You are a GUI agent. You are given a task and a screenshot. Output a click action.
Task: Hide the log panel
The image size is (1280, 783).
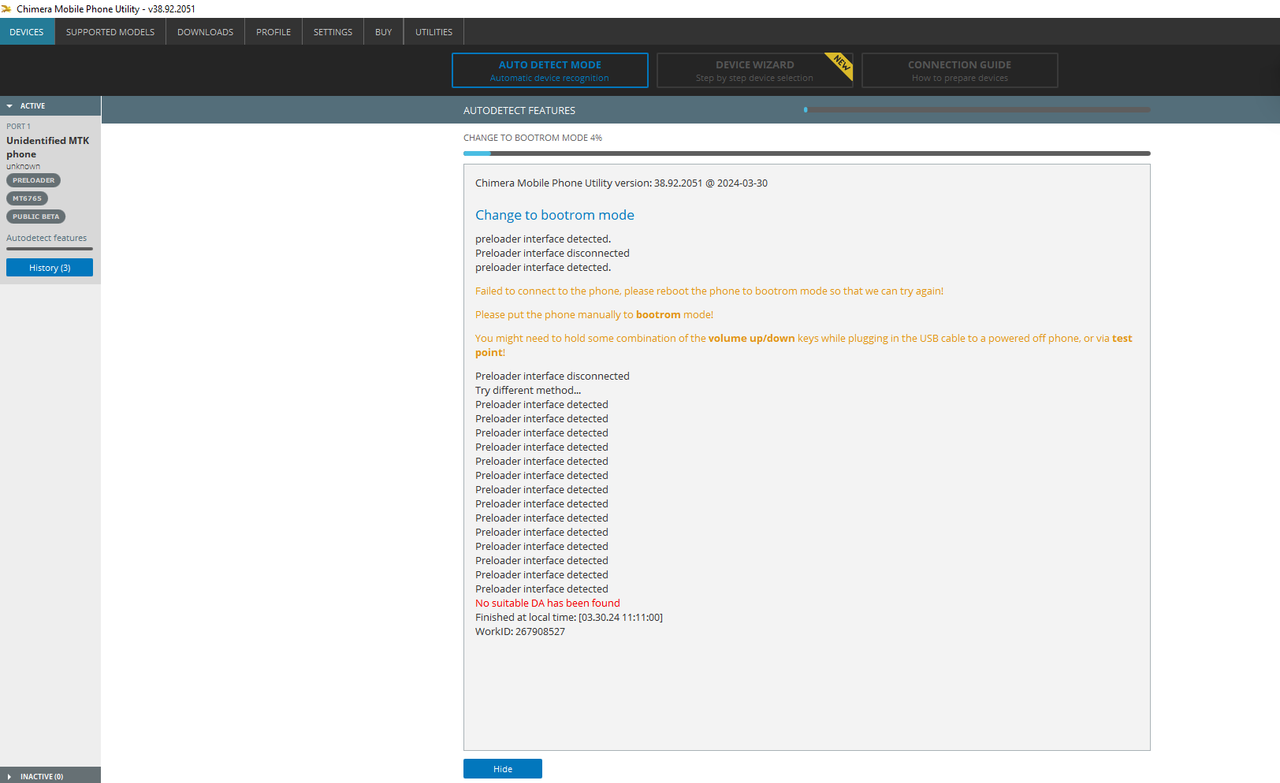[502, 768]
